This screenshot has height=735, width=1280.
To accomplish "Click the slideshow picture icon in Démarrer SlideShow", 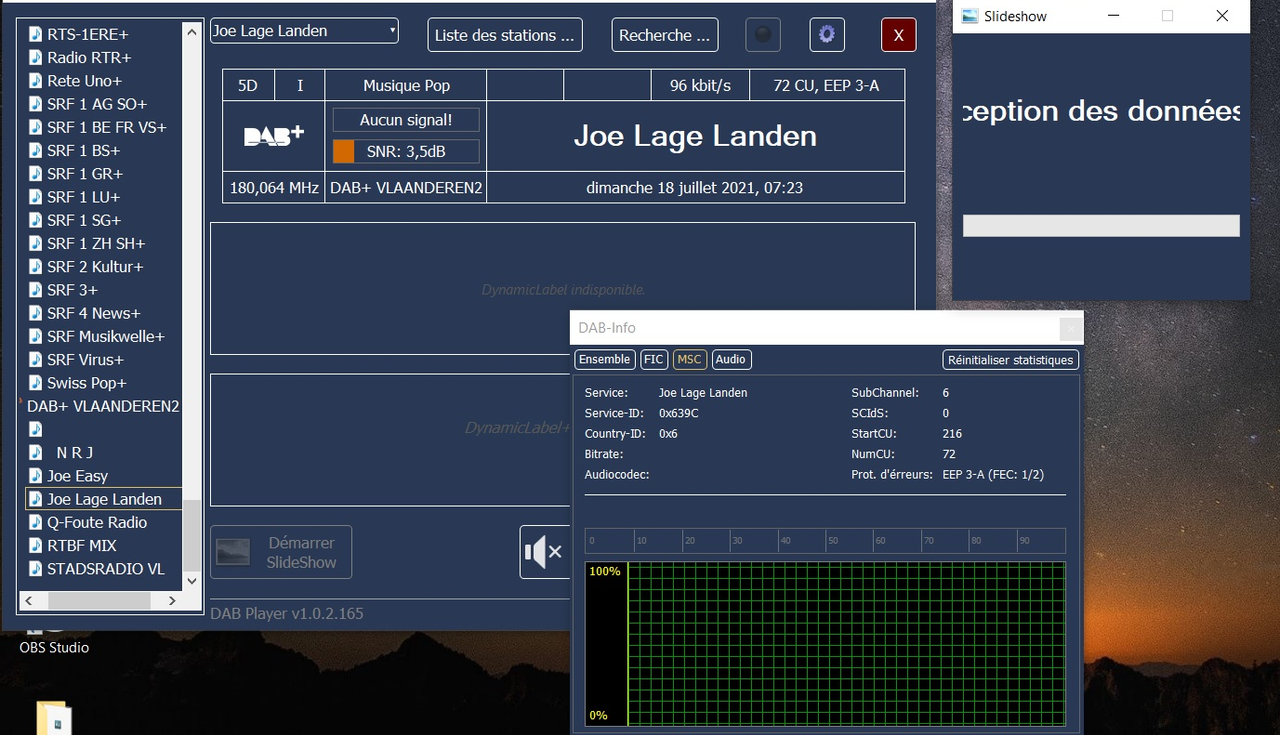I will (233, 552).
